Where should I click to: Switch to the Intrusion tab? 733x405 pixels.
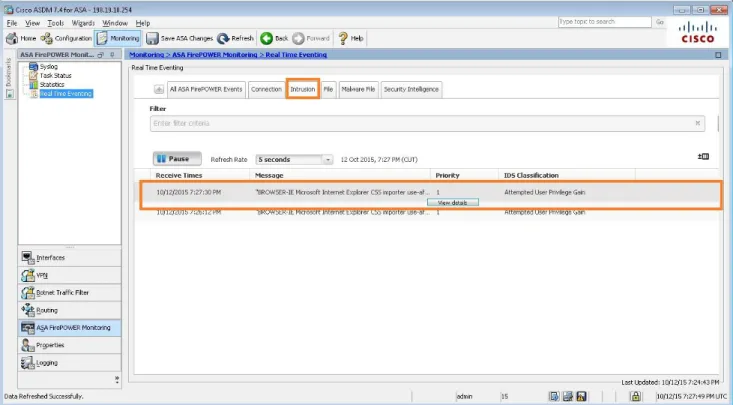(302, 89)
